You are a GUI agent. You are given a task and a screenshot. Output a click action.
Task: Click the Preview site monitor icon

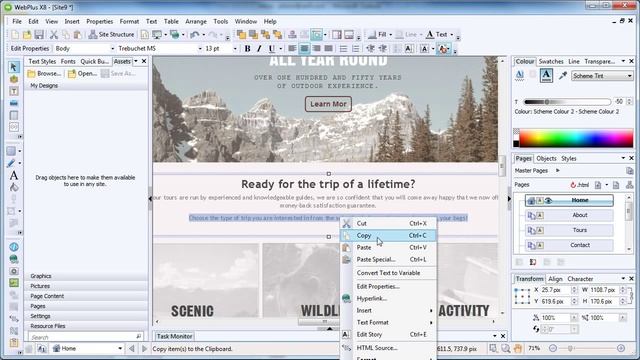[x=157, y=35]
